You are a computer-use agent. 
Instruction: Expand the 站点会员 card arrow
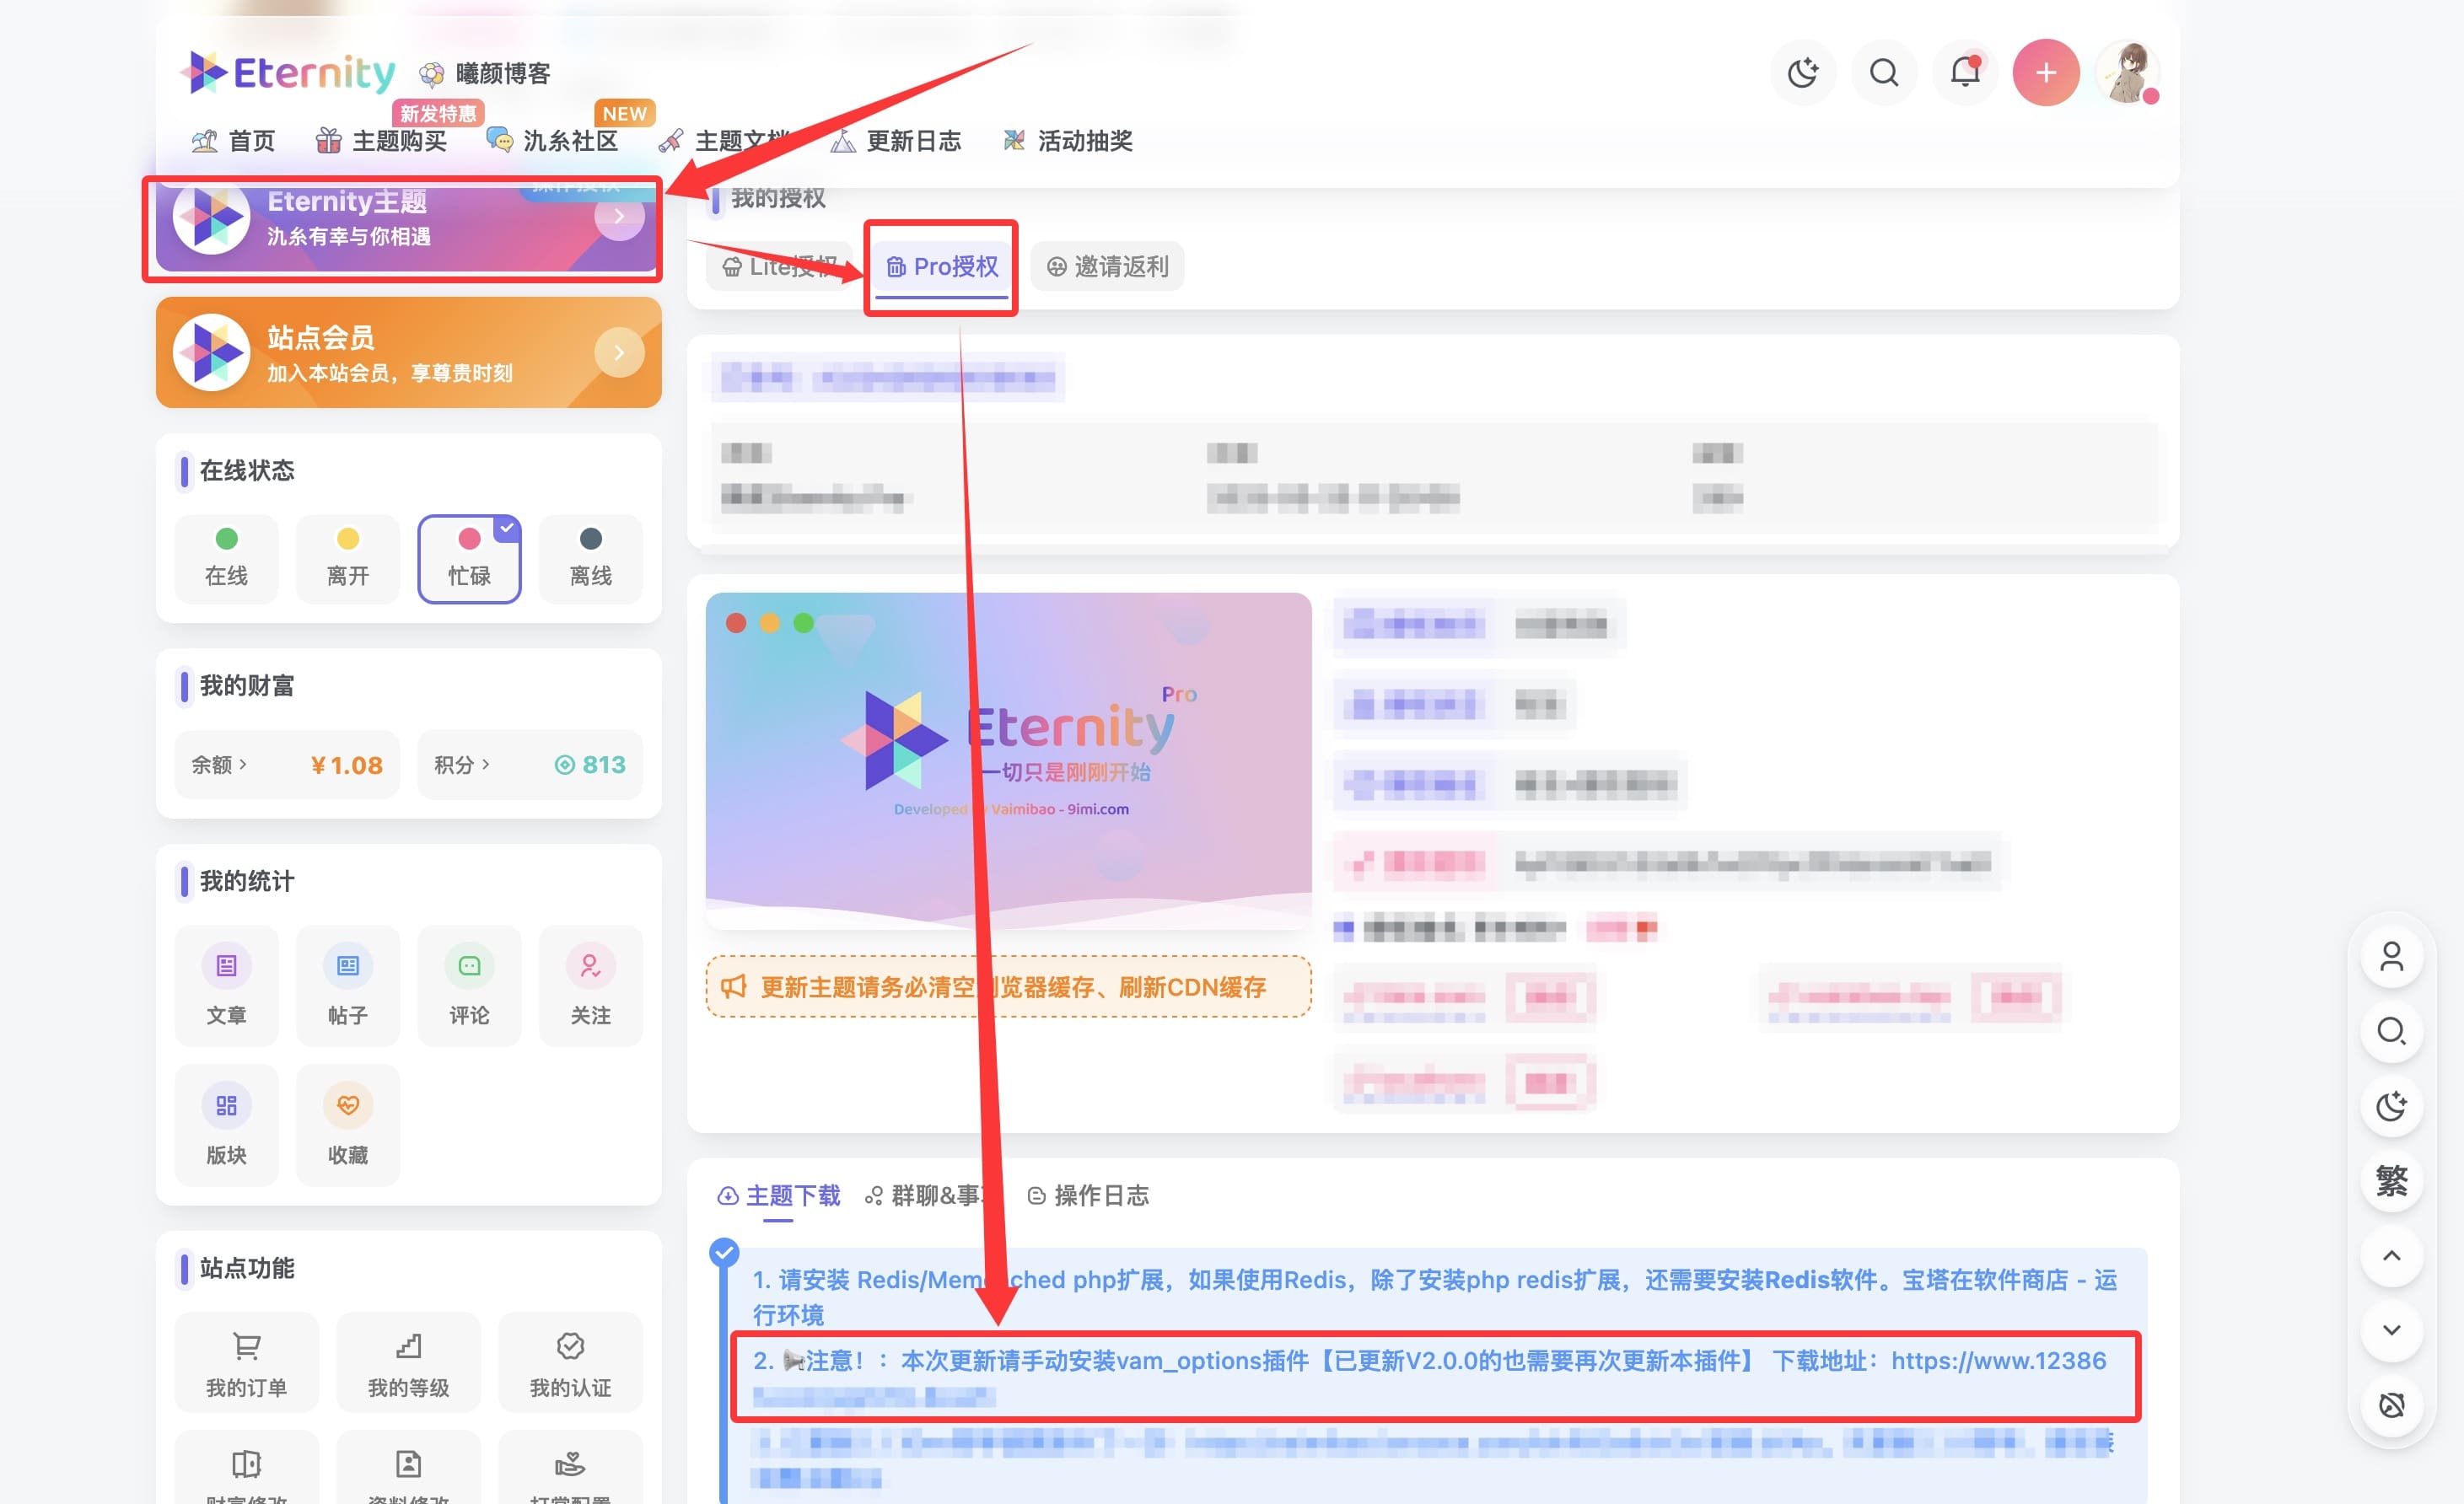(x=619, y=352)
